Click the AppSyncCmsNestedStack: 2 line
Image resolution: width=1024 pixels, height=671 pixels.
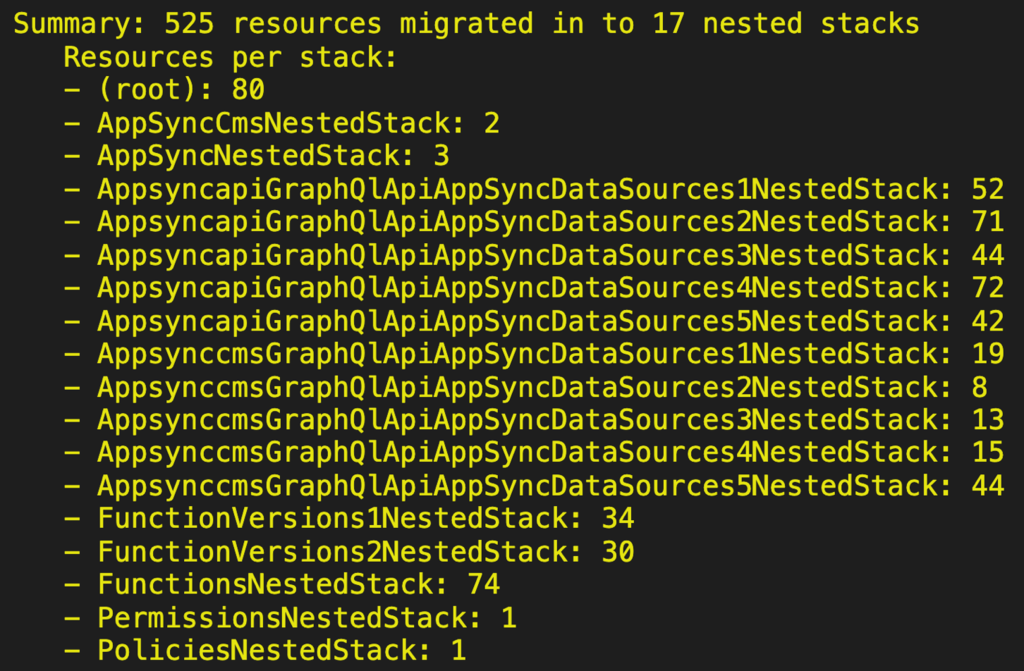(x=281, y=123)
